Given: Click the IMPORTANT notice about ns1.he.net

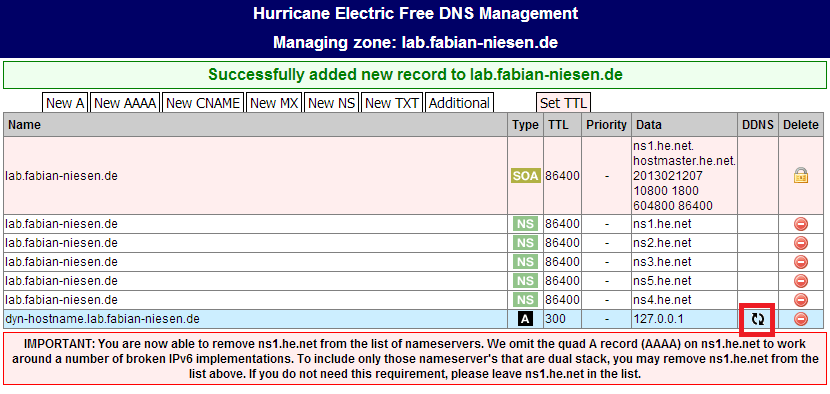Looking at the screenshot, I should click(x=414, y=359).
